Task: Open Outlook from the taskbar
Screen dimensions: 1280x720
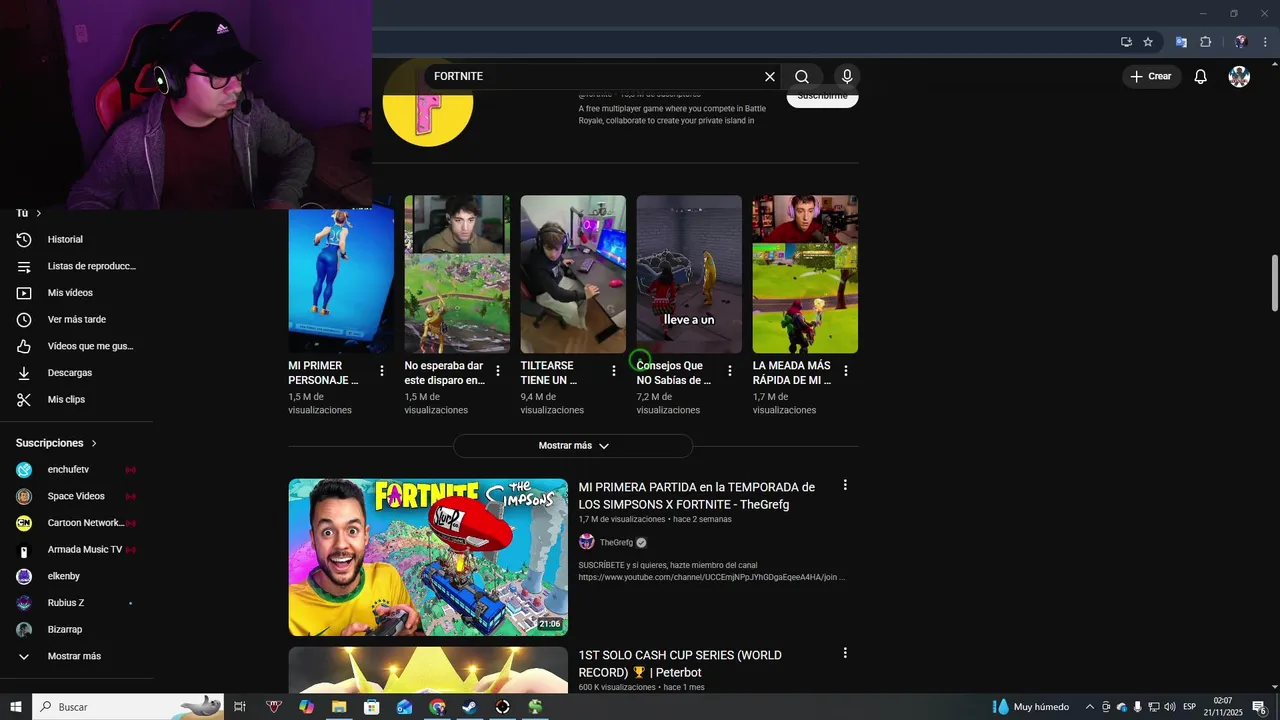Action: point(404,707)
